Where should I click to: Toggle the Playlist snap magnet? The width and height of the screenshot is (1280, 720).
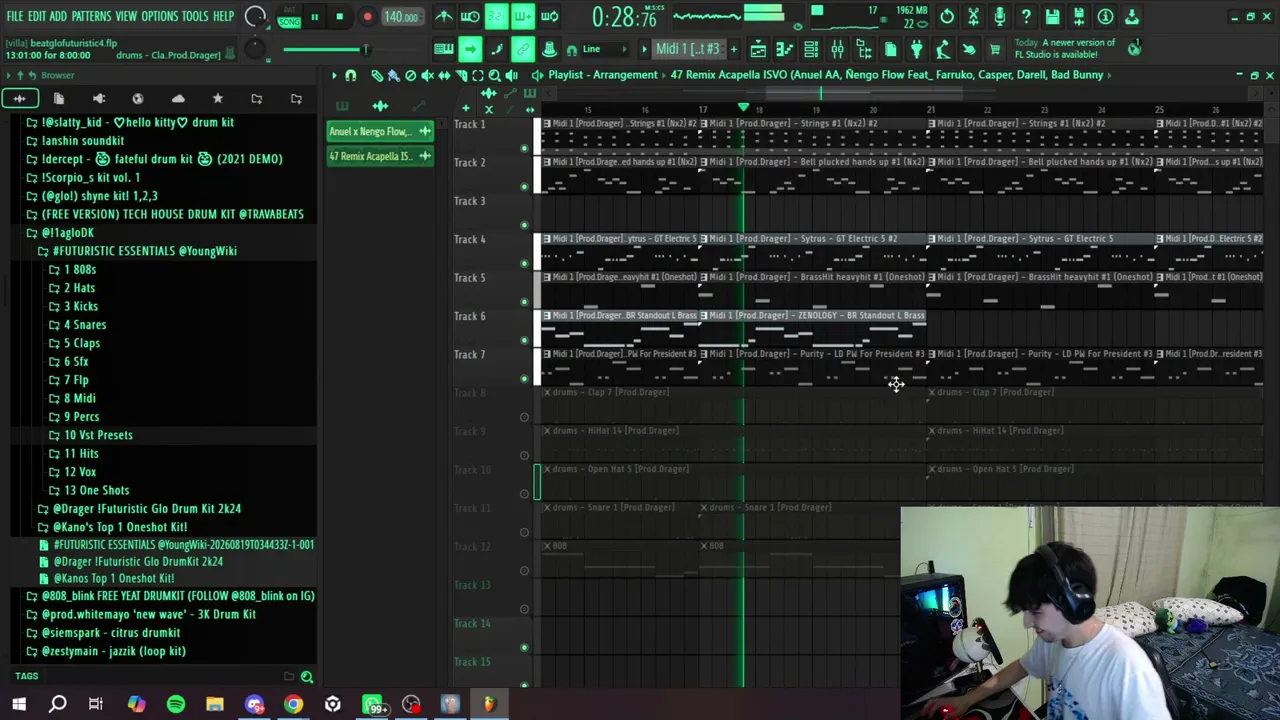tap(351, 75)
